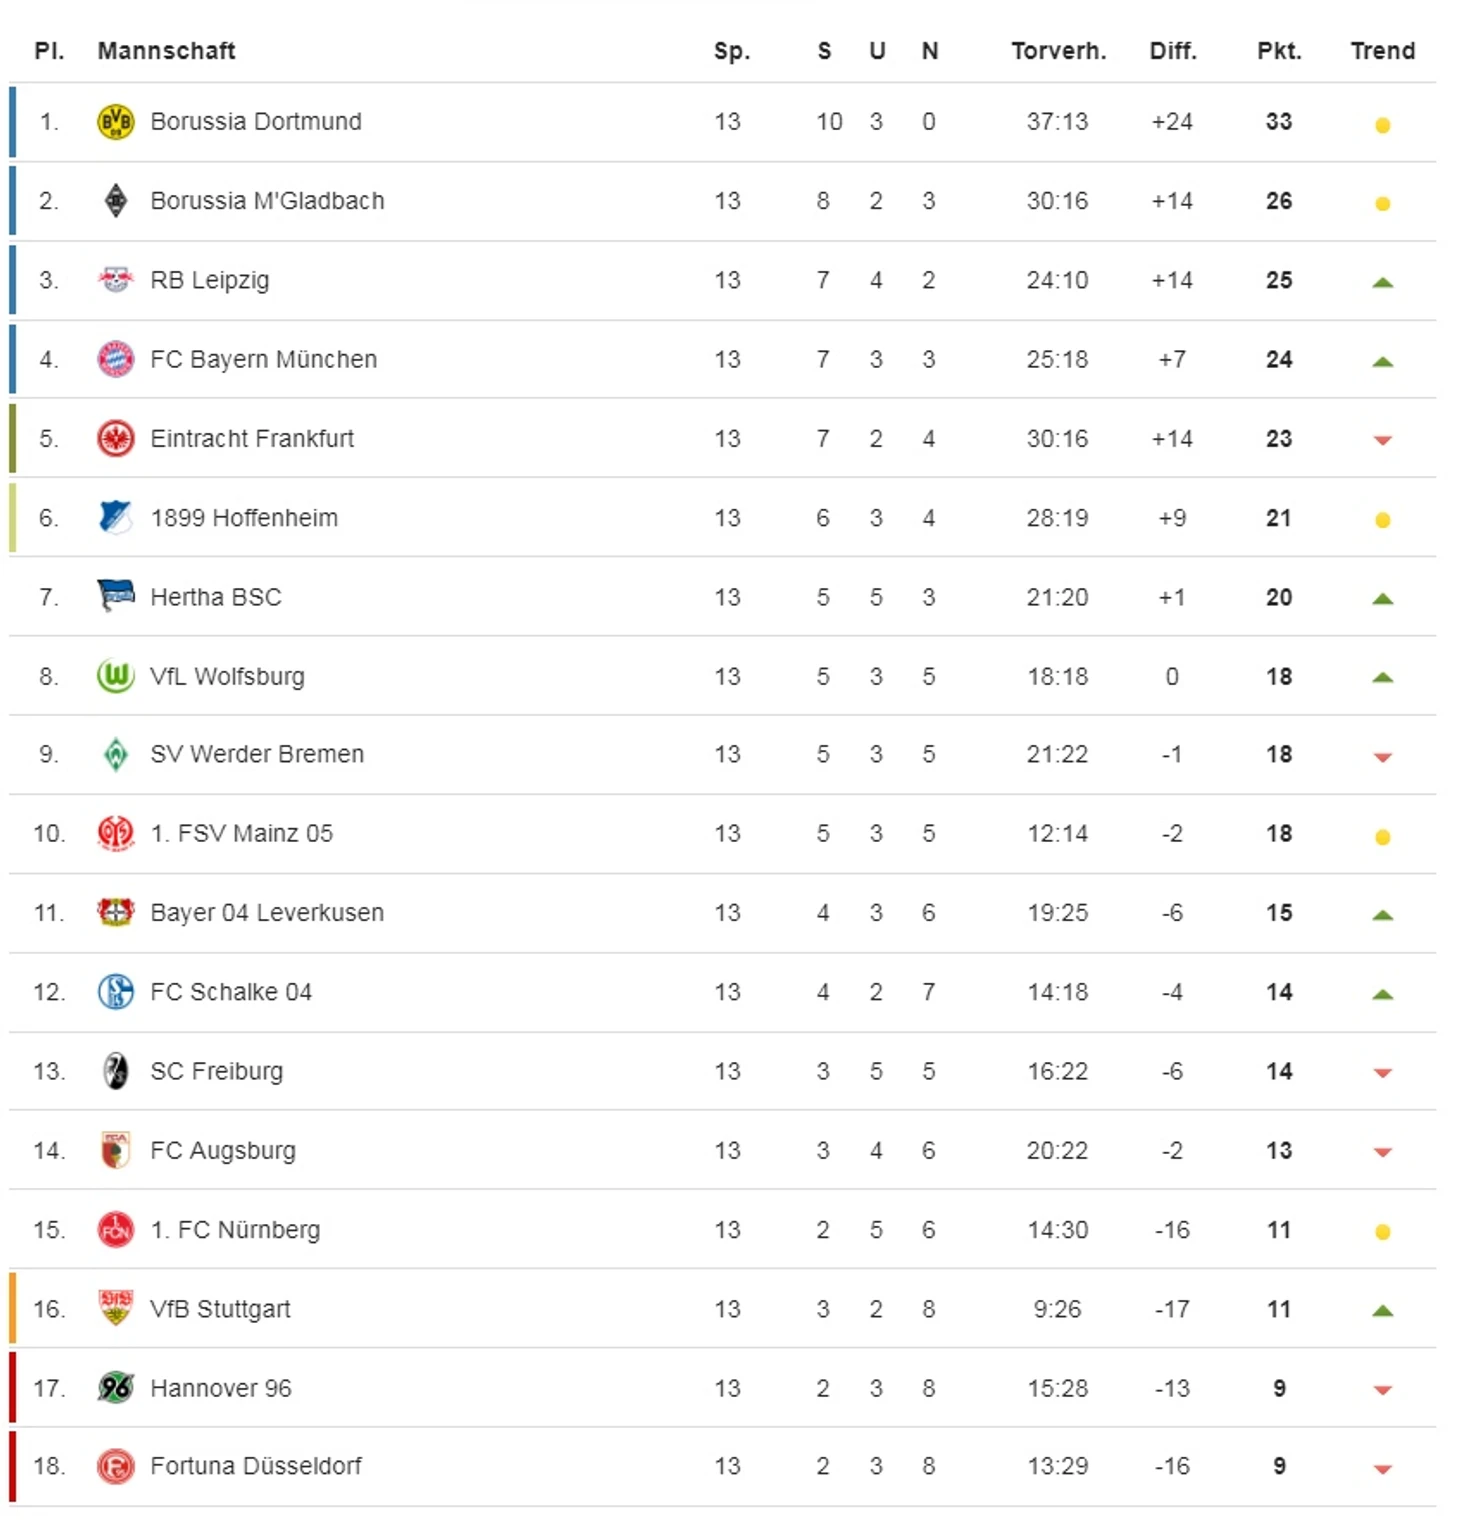The height and width of the screenshot is (1522, 1460).
Task: Open the VfB Stuttgart team name link
Action: (220, 1309)
